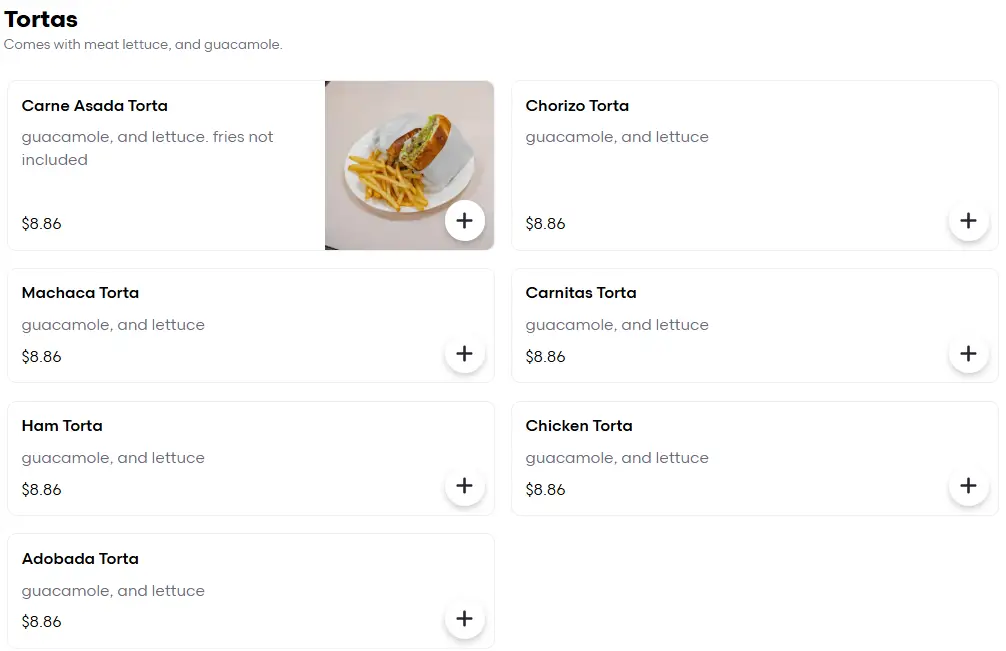Select the Carnitas Torta title

pyautogui.click(x=581, y=293)
